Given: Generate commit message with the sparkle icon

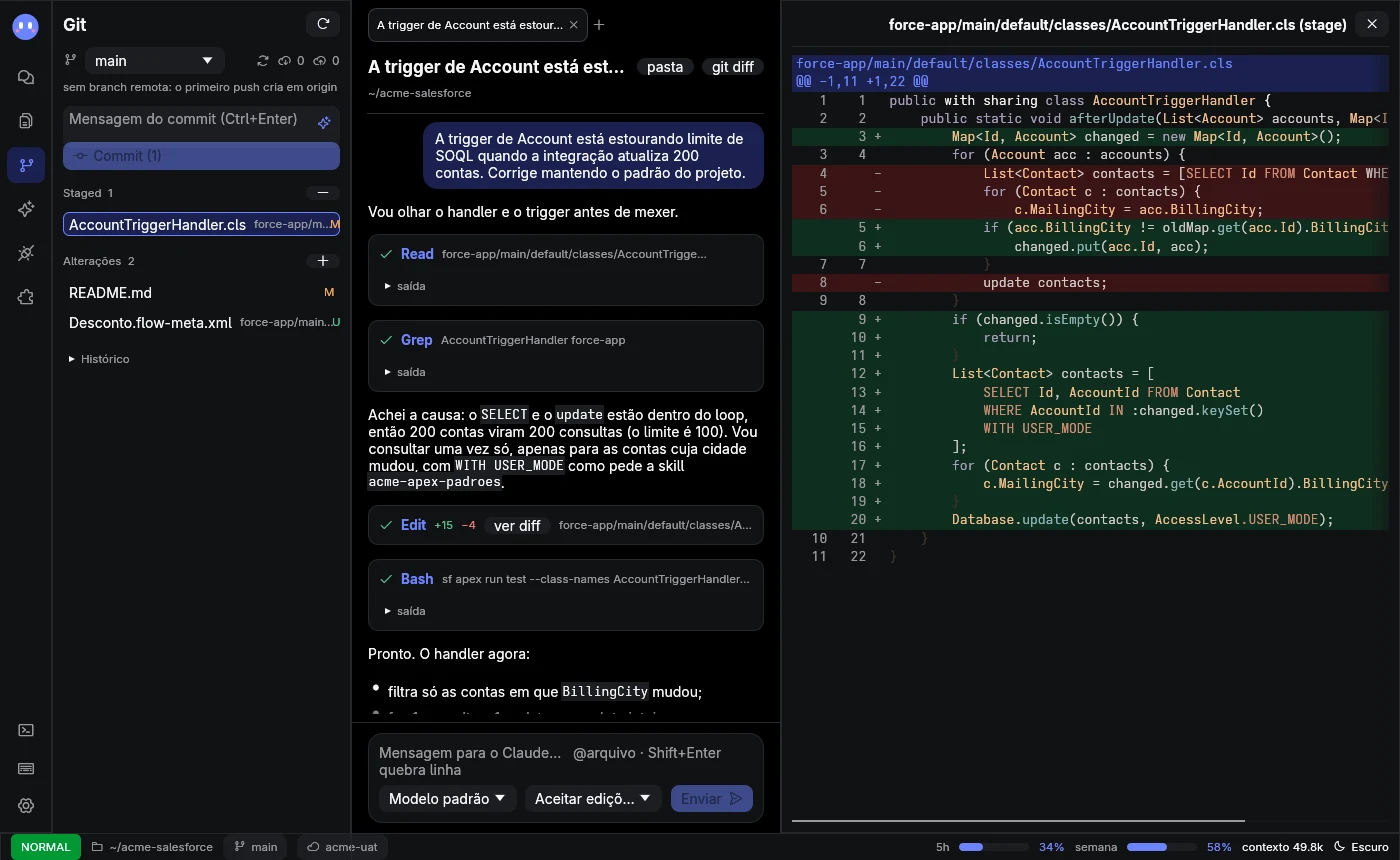Looking at the screenshot, I should [324, 123].
